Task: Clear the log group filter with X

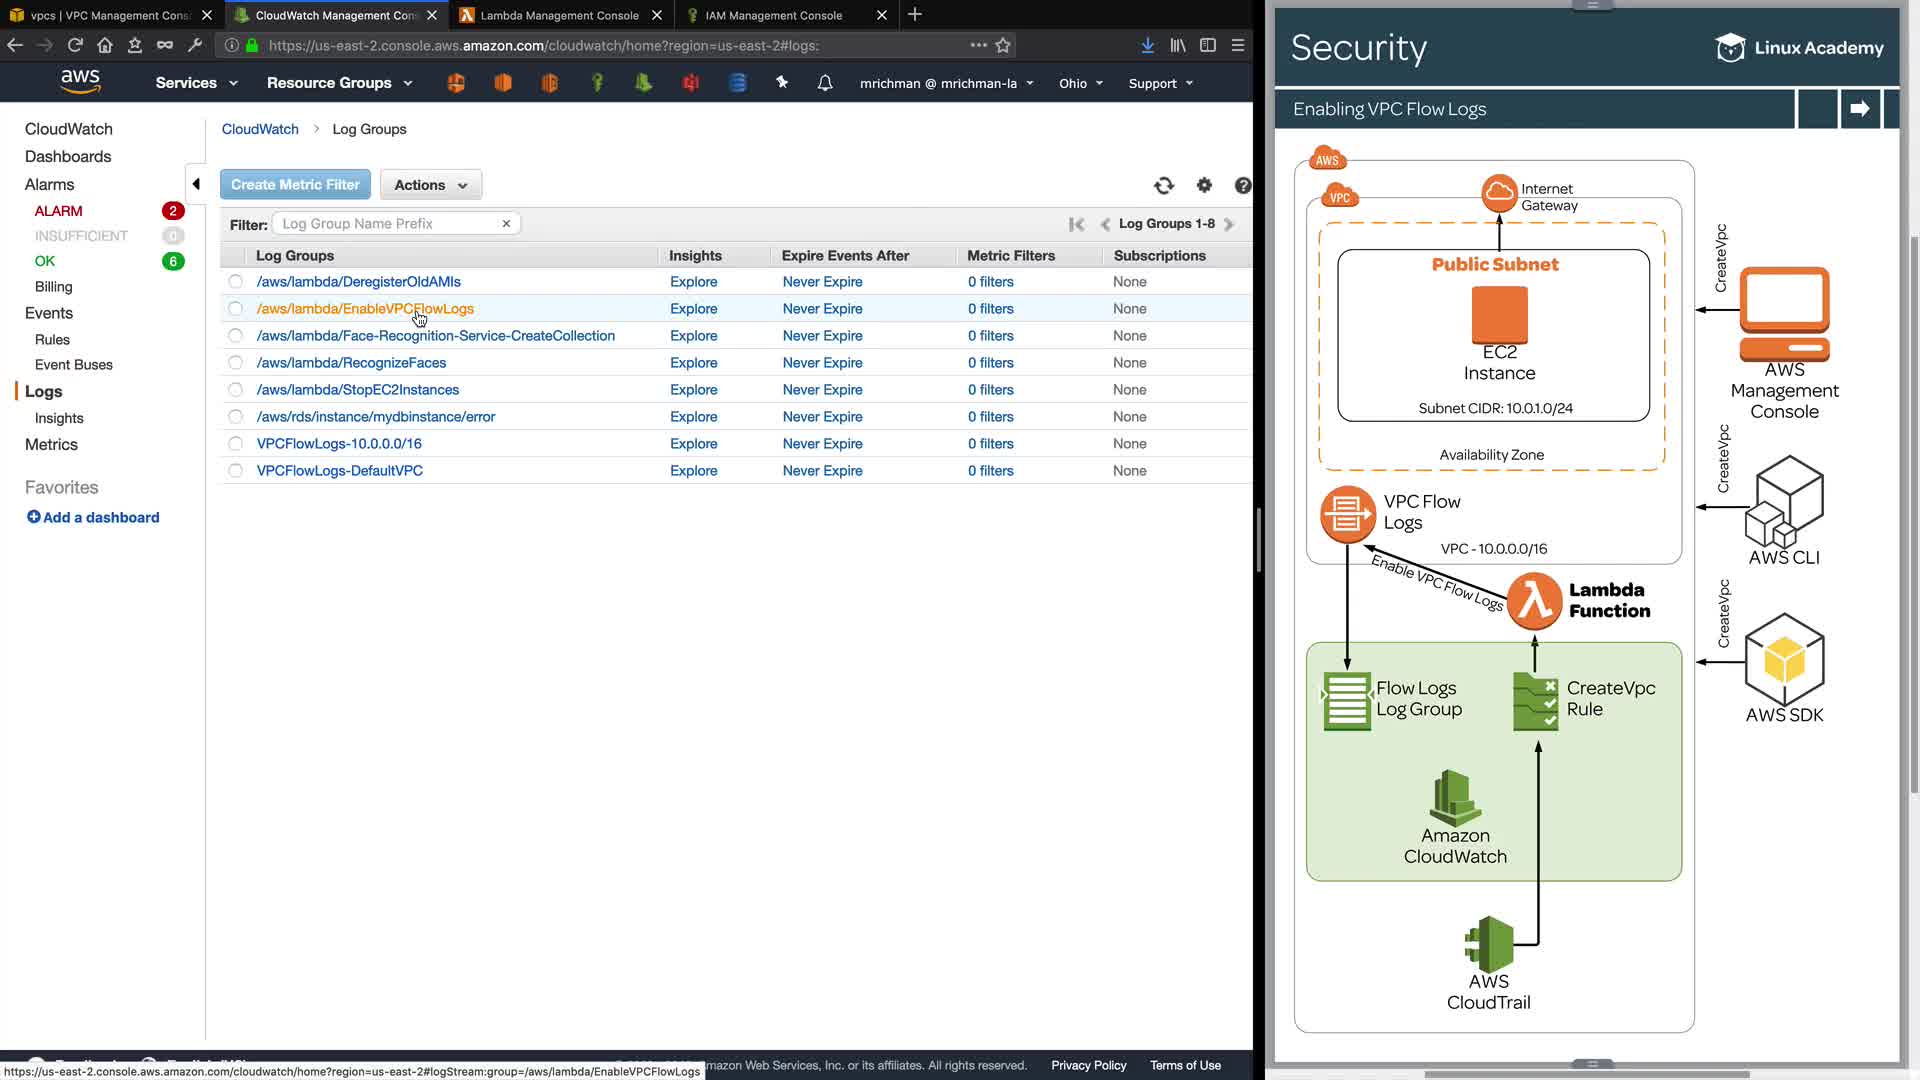Action: click(506, 224)
